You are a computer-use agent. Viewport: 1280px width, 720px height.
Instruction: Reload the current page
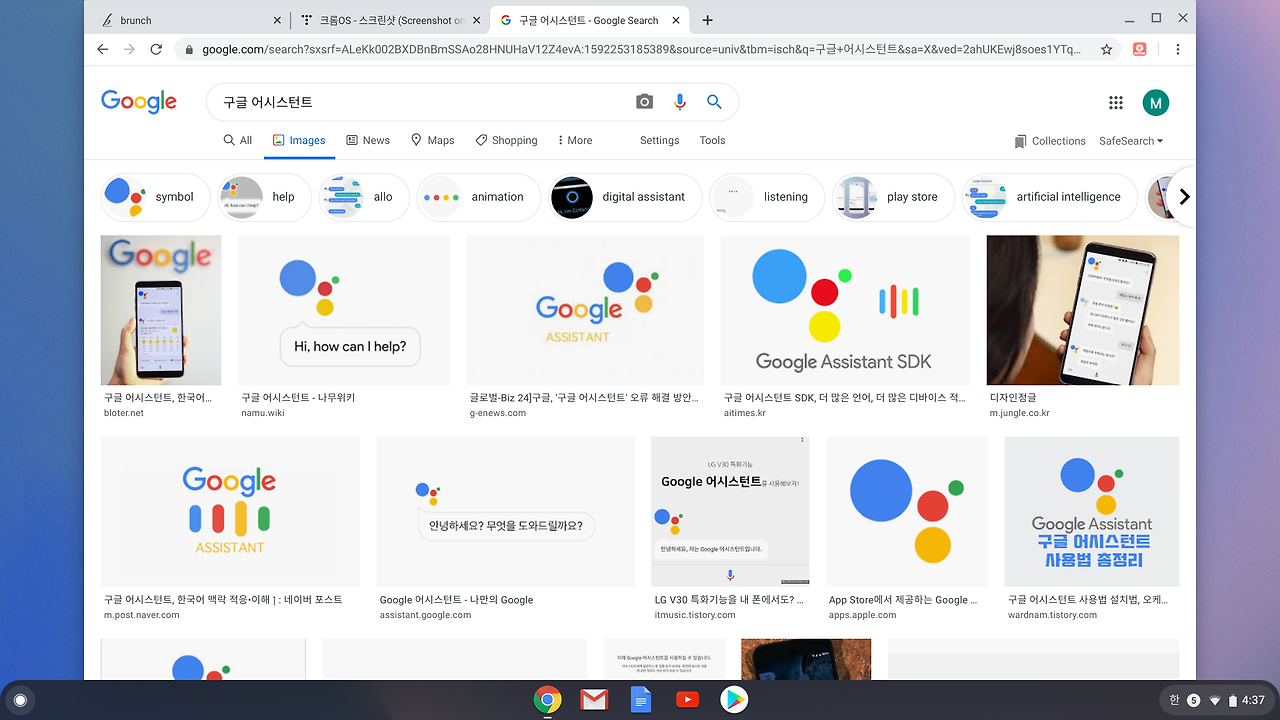[156, 49]
